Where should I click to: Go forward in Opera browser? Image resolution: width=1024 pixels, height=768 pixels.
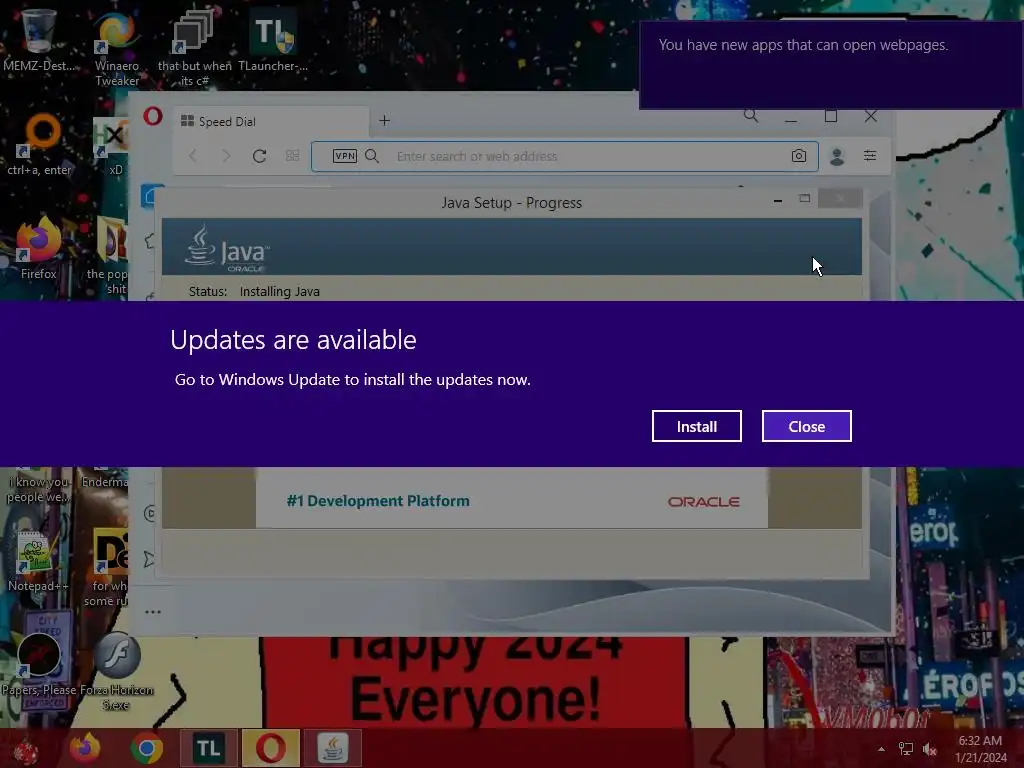tap(226, 156)
